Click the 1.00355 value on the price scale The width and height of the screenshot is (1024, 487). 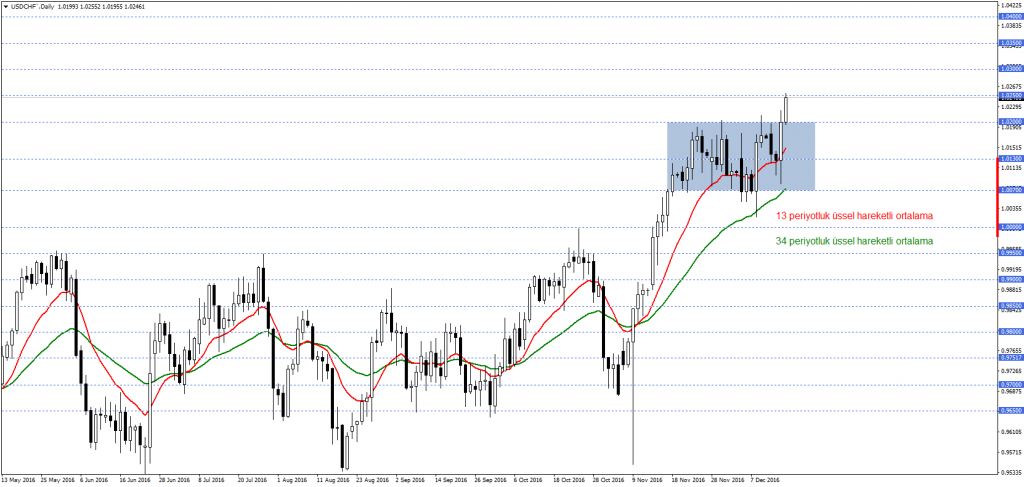tap(1012, 209)
